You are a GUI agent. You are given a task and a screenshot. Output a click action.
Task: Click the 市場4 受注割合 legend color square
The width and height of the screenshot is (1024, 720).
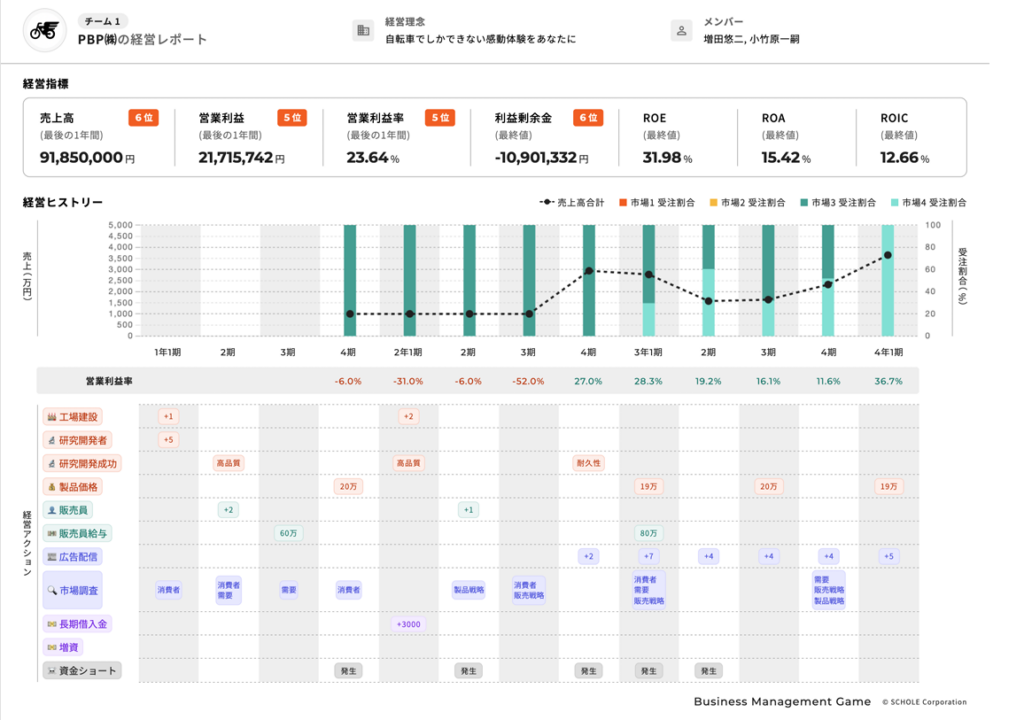tap(894, 202)
